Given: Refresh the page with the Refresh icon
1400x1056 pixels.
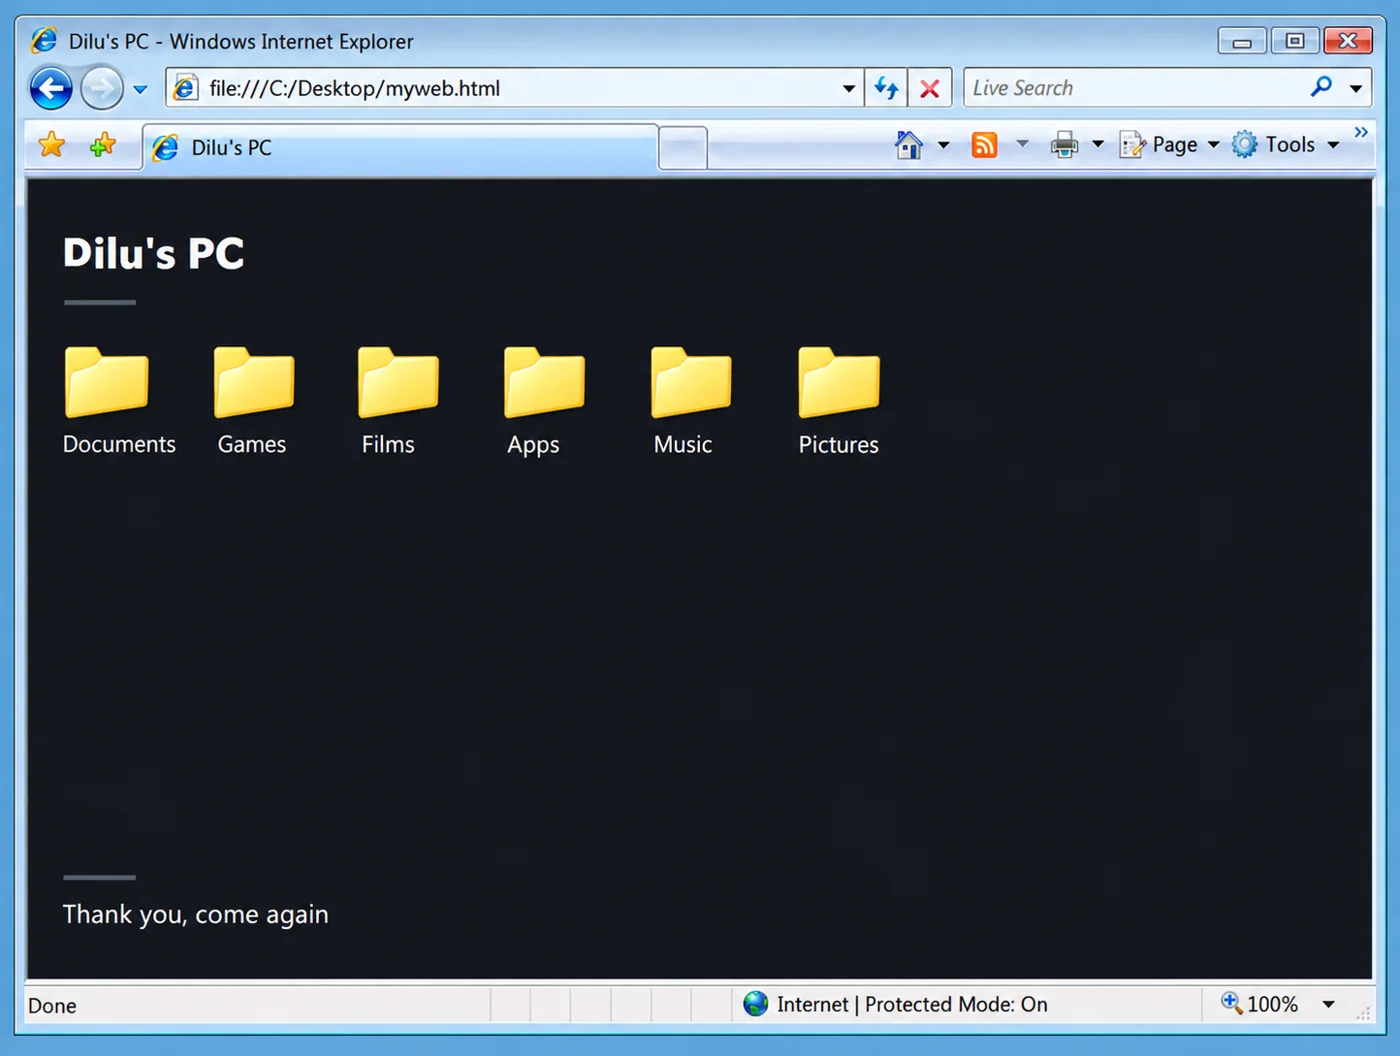Looking at the screenshot, I should (887, 88).
